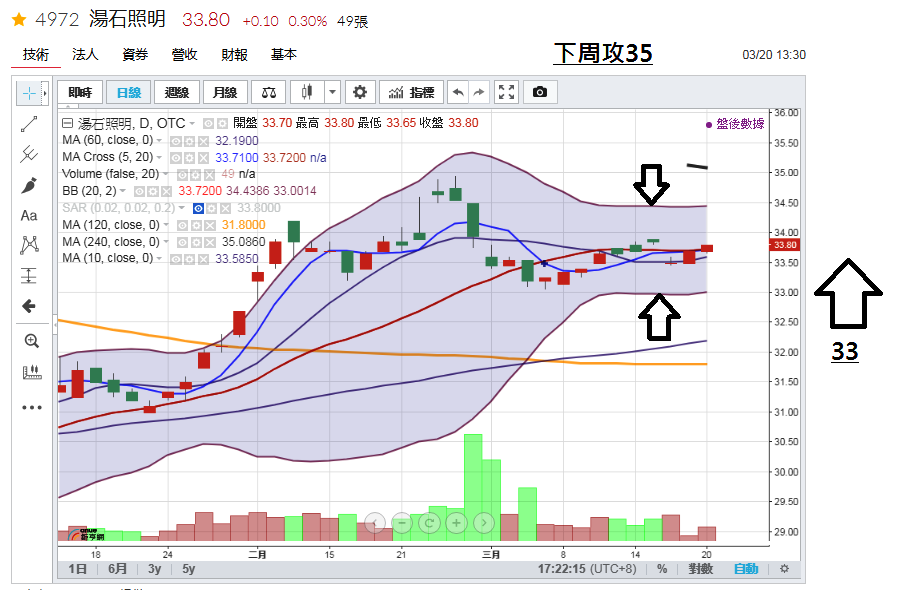Open dropdown for Volume (false, 20)
The width and height of the screenshot is (900, 600).
[165, 174]
